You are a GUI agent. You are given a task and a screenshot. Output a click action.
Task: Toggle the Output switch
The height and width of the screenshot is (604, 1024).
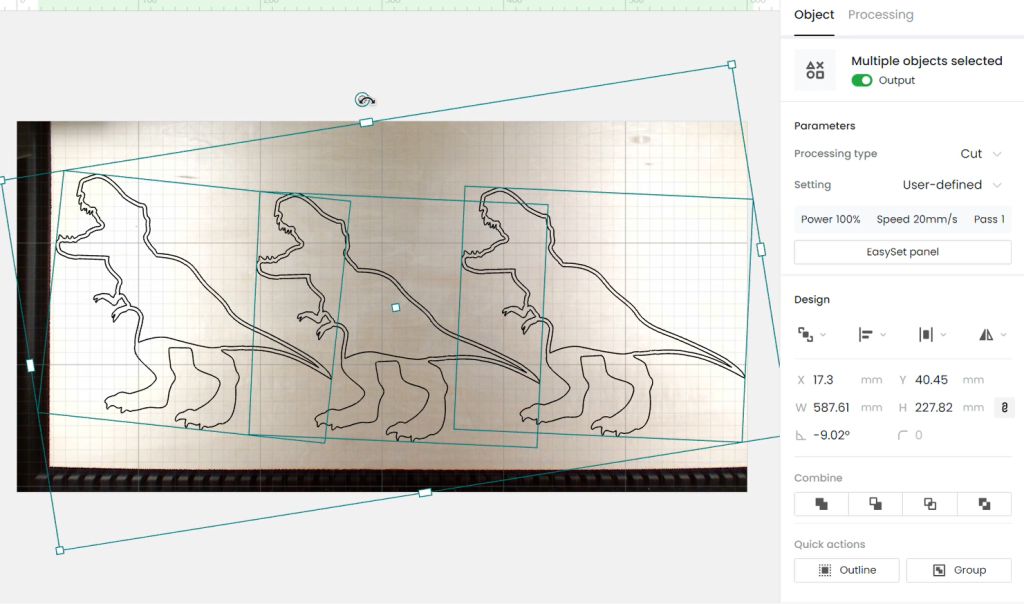coord(861,80)
